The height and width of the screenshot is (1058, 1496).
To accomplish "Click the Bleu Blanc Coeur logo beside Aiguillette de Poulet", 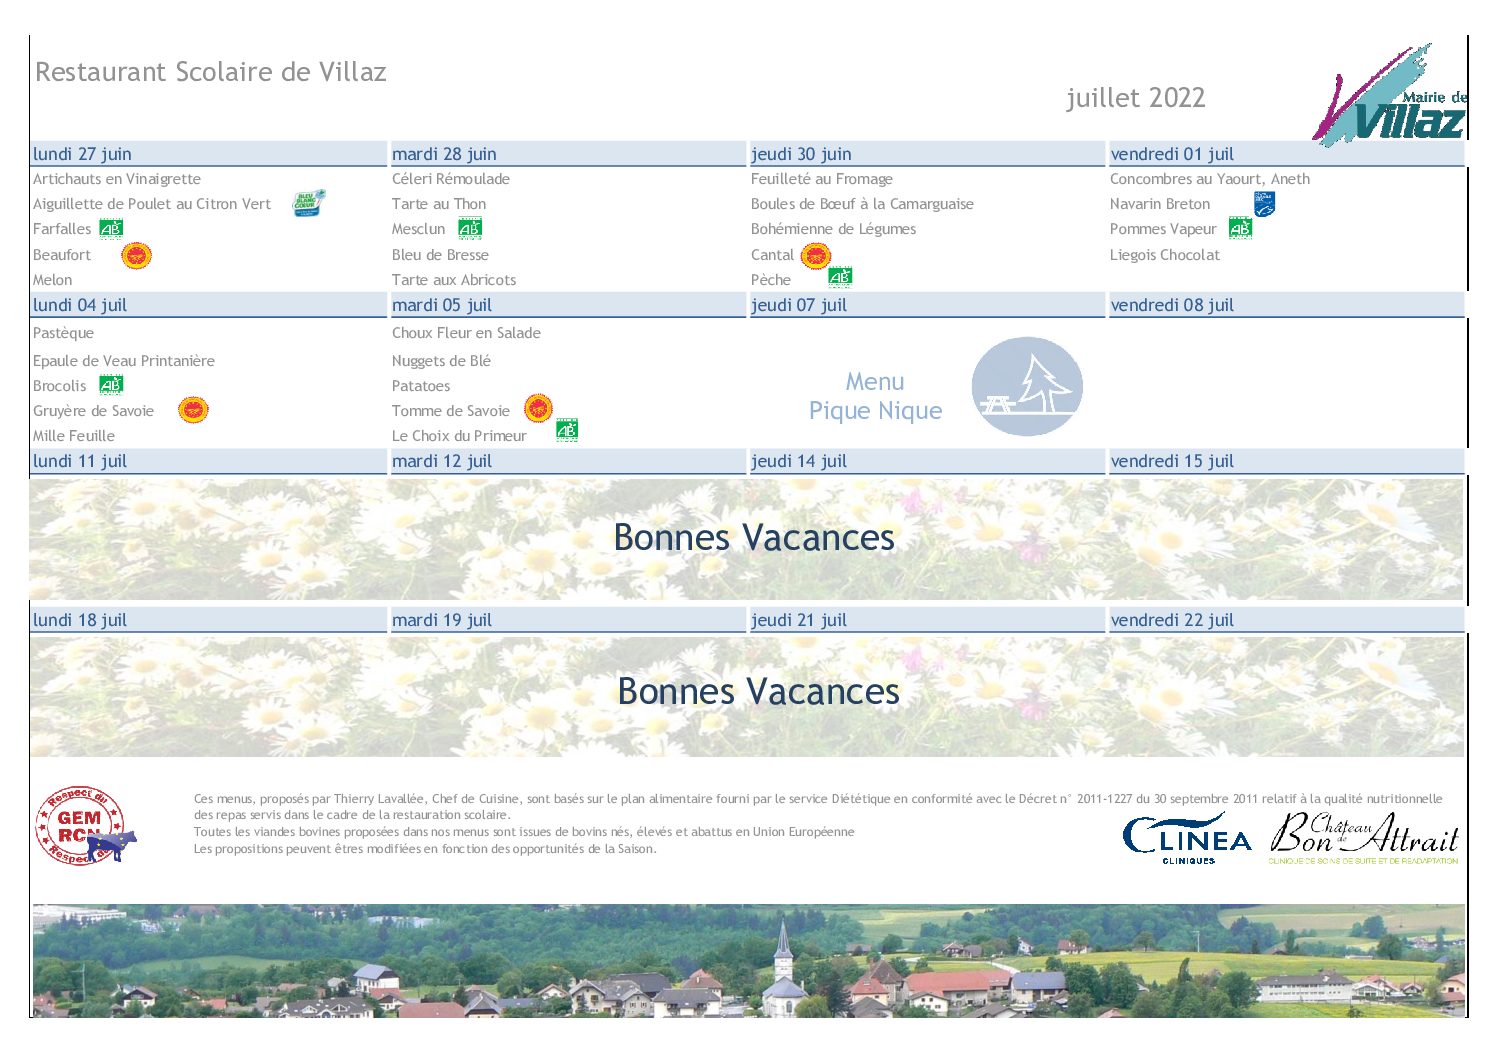I will [309, 204].
